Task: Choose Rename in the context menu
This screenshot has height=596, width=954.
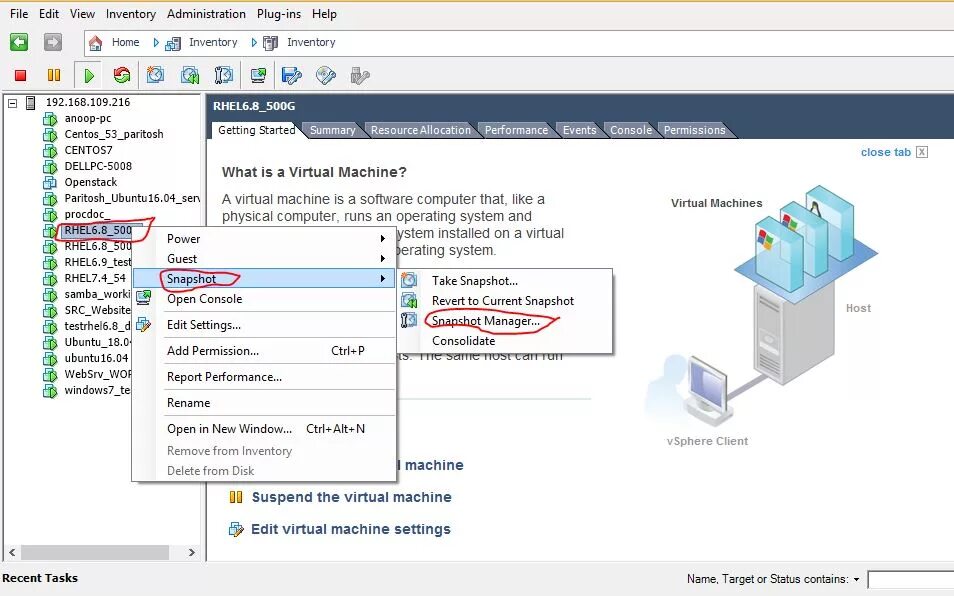Action: [189, 403]
